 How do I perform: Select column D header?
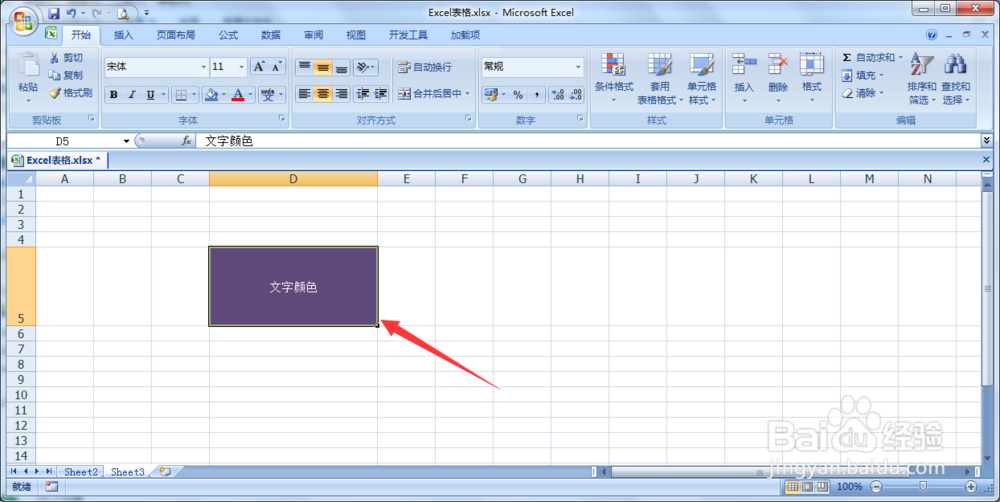(293, 179)
